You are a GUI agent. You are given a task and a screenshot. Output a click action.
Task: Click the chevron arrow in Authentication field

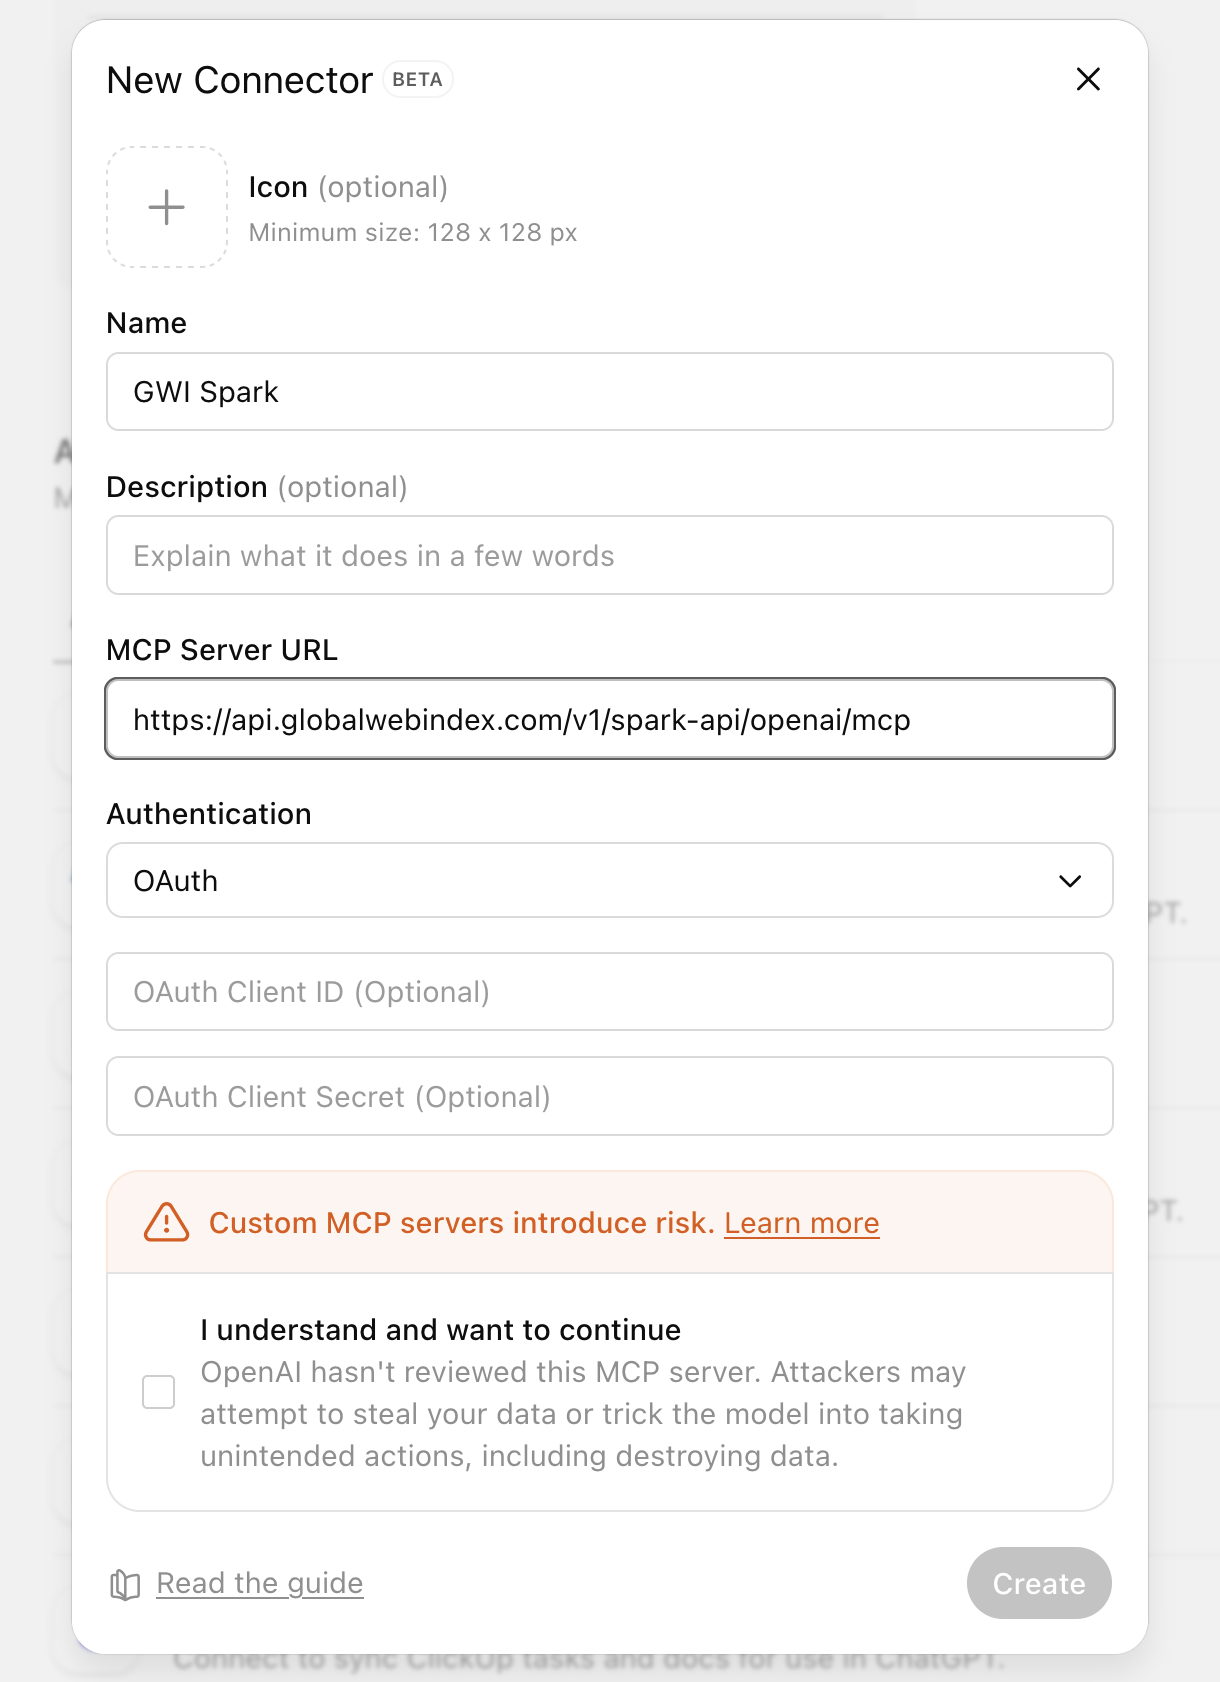[x=1070, y=881]
